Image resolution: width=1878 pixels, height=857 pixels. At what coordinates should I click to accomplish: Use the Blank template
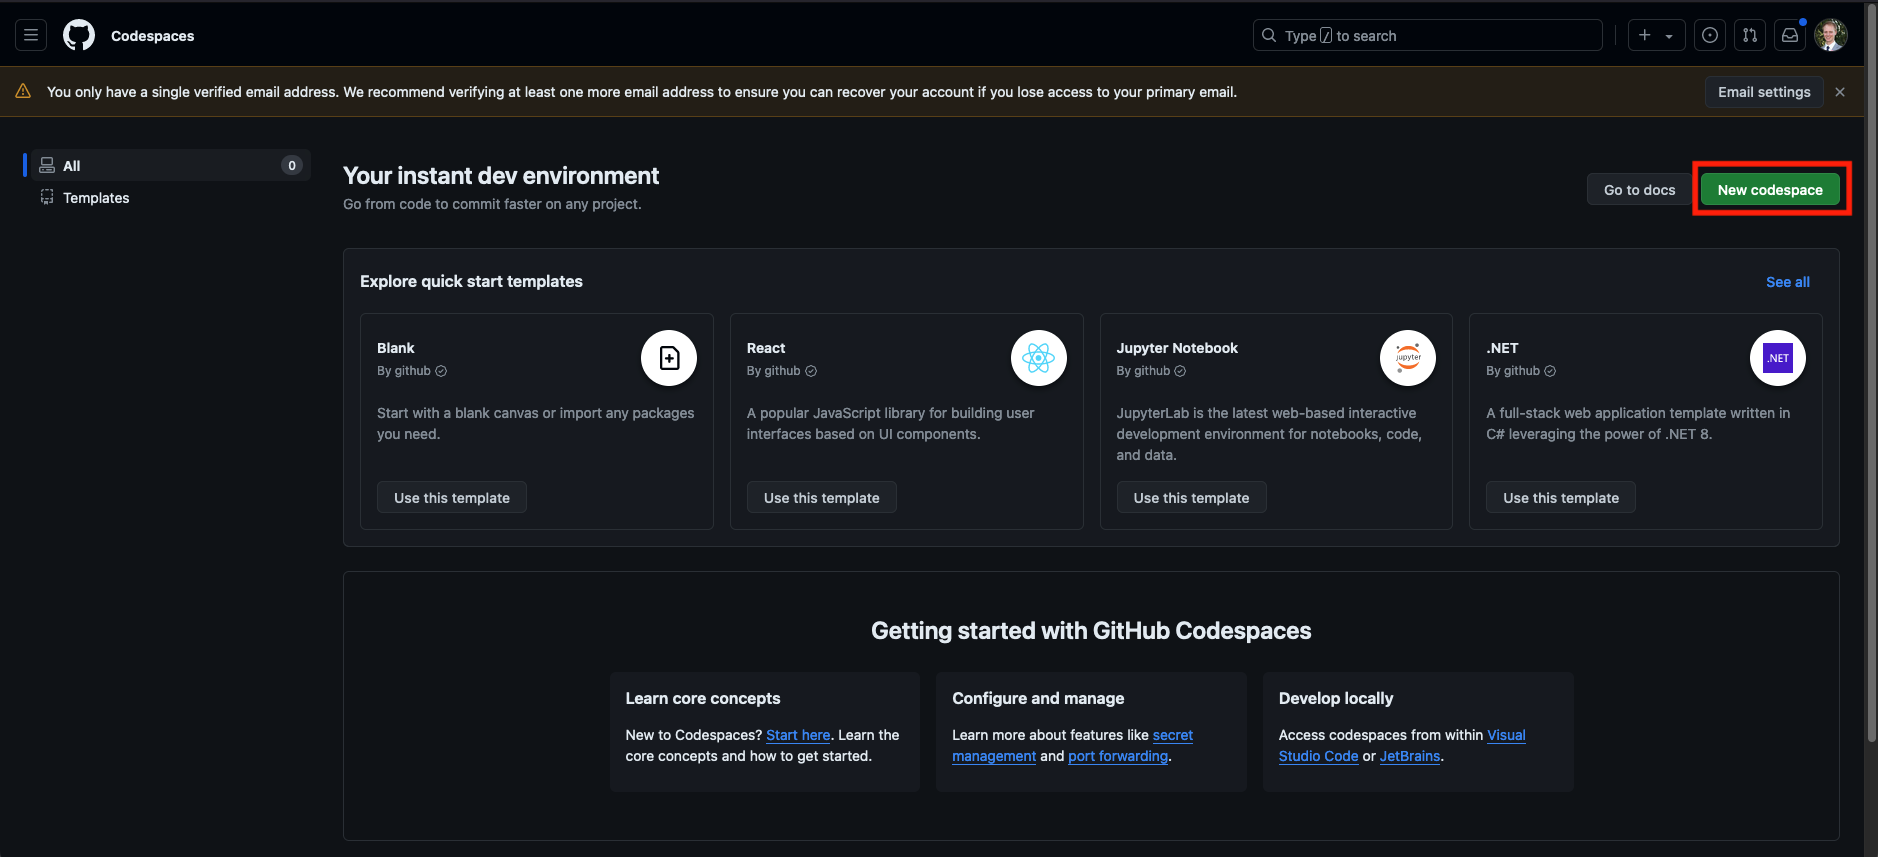tap(452, 498)
